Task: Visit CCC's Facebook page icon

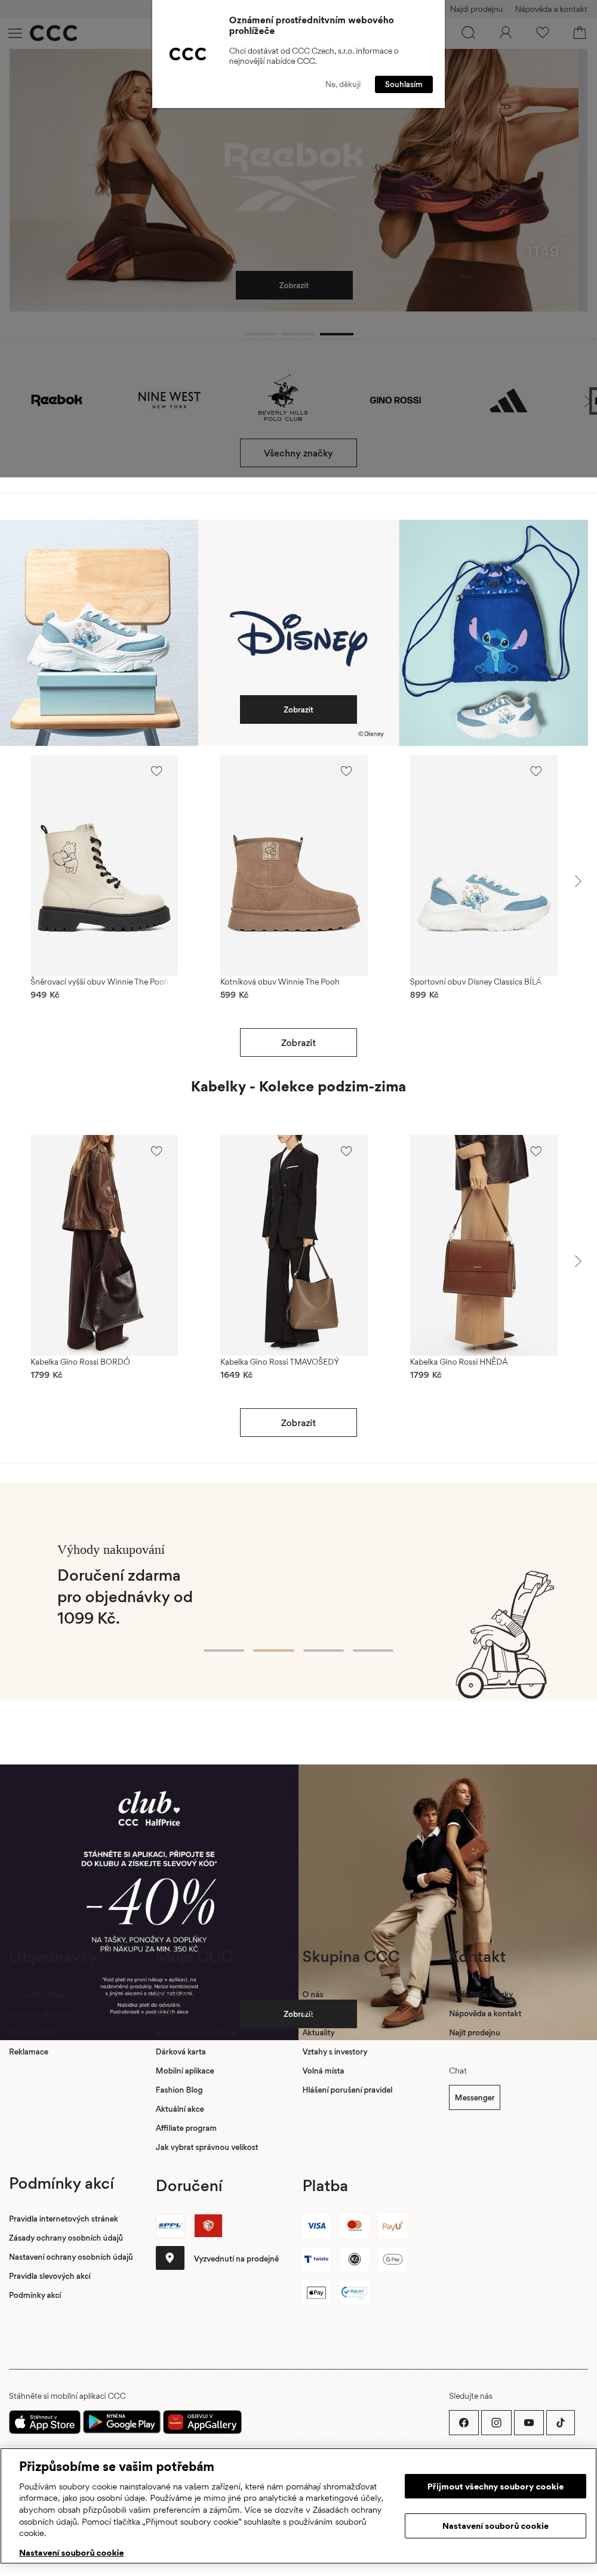Action: [x=463, y=2422]
